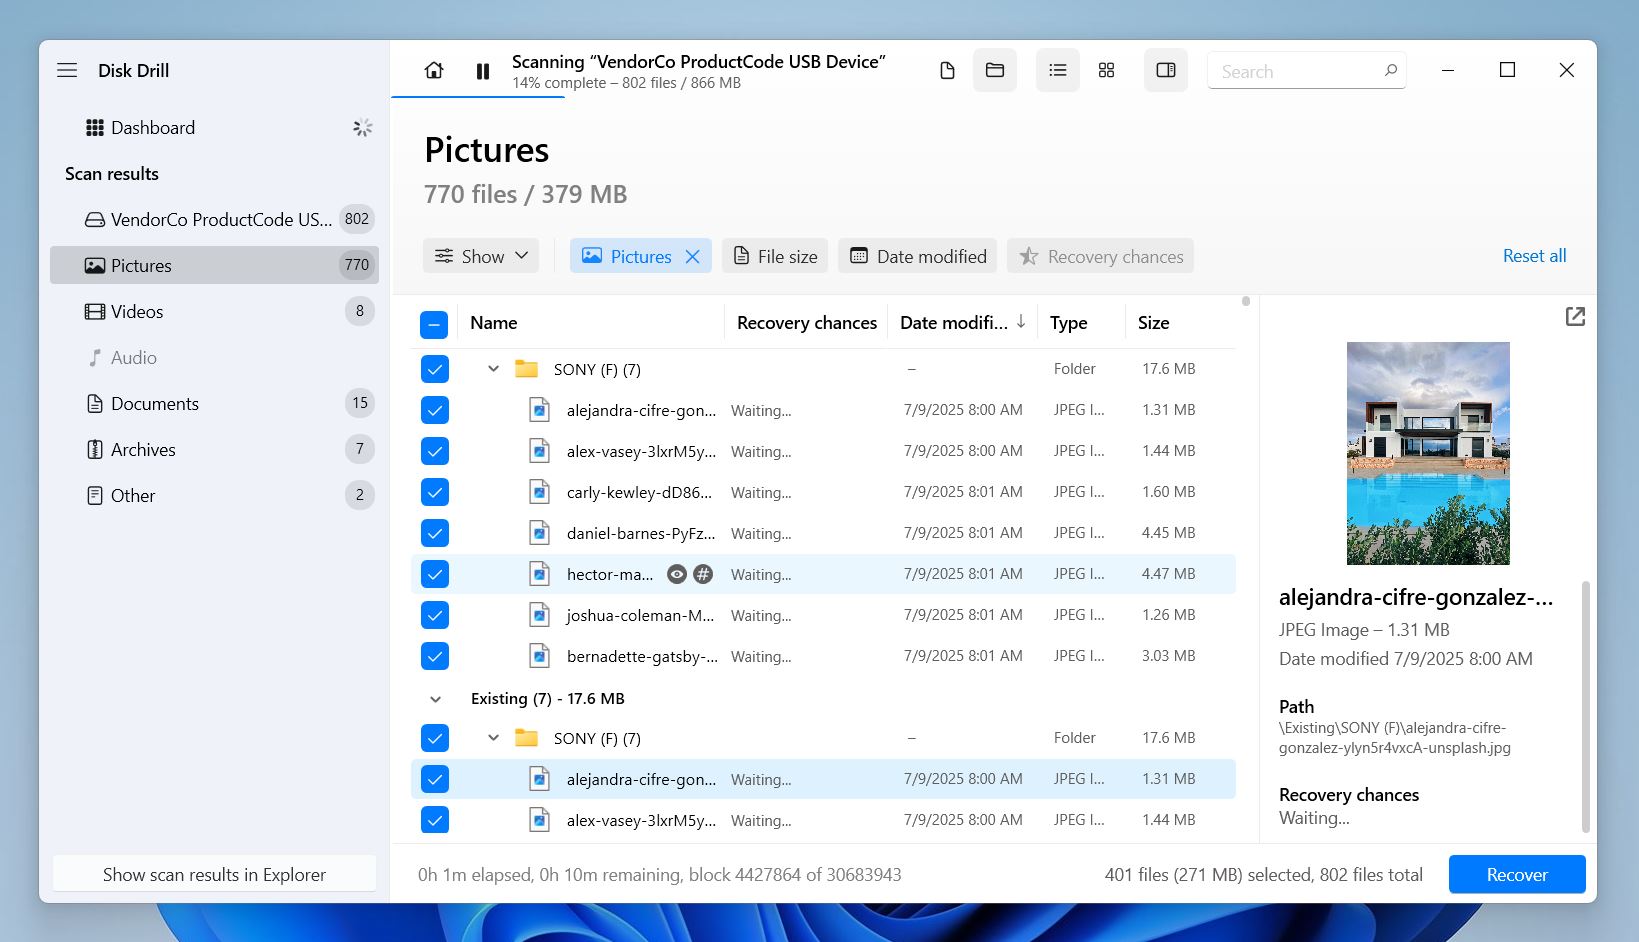Click the file list scrollbar handle
This screenshot has width=1639, height=942.
pyautogui.click(x=1245, y=301)
